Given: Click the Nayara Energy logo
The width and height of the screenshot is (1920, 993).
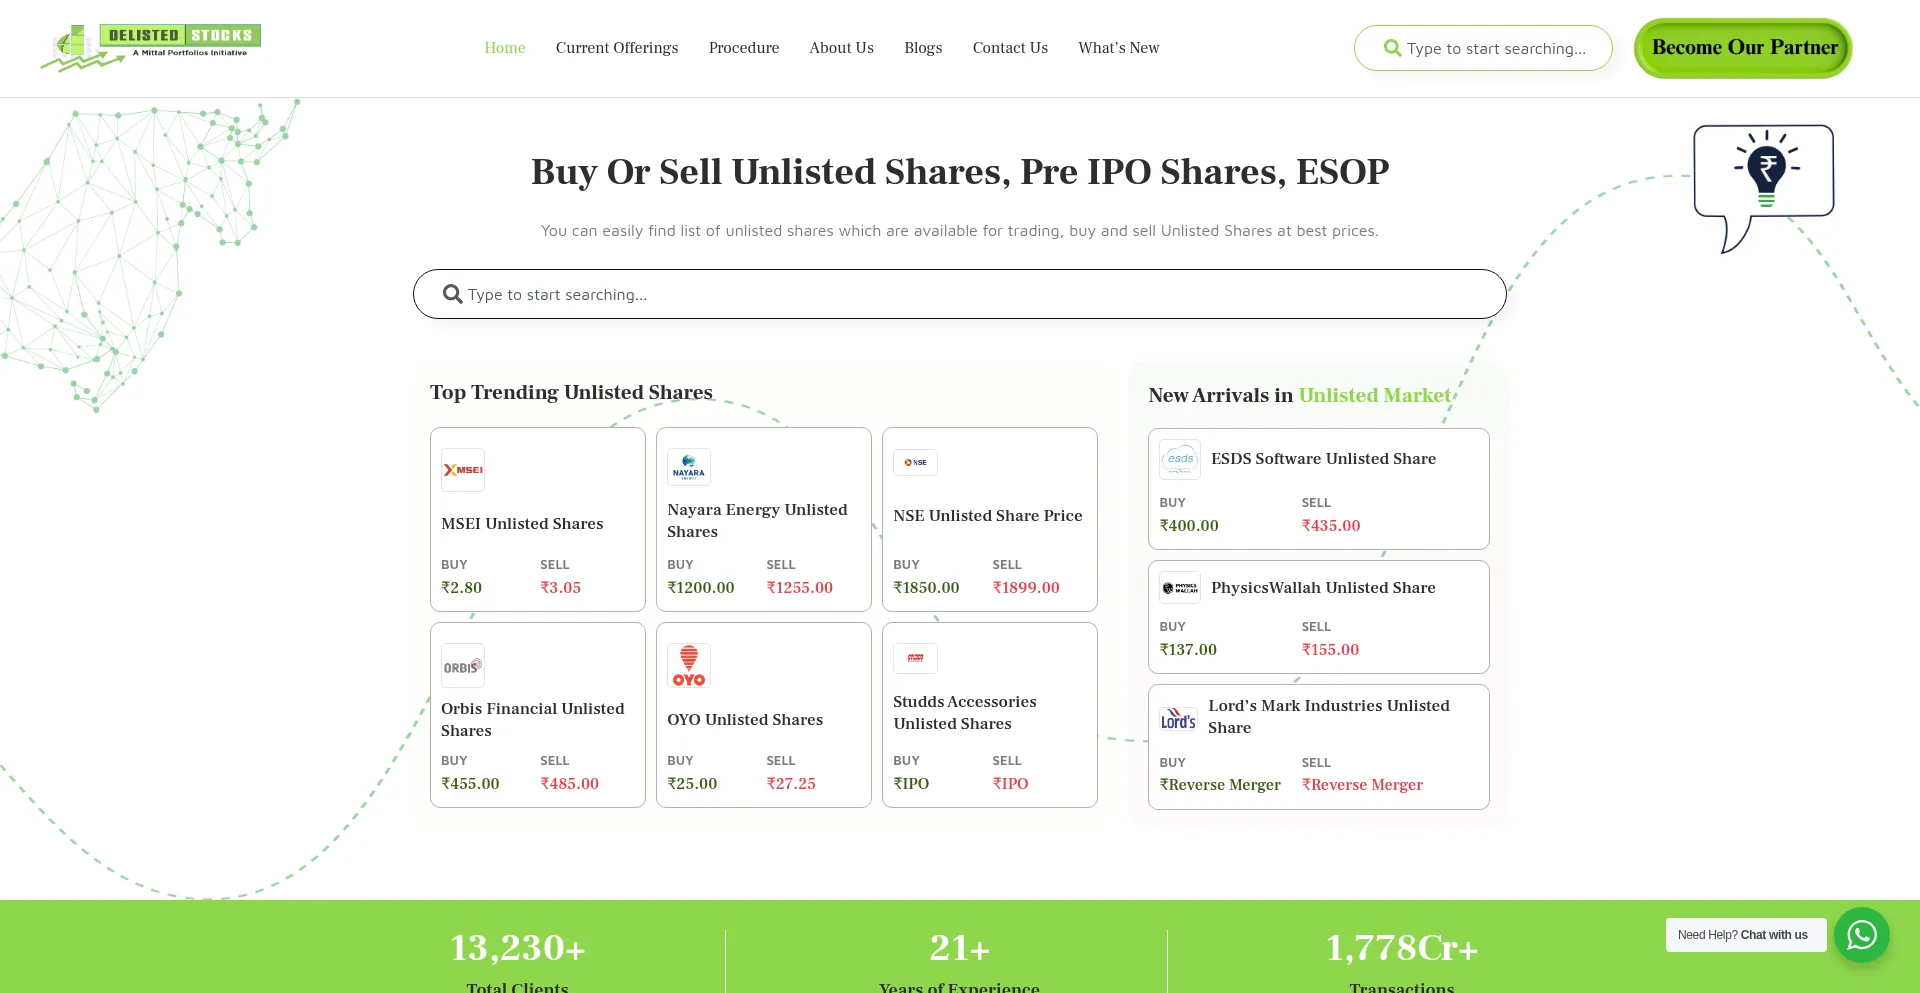Looking at the screenshot, I should [x=689, y=467].
